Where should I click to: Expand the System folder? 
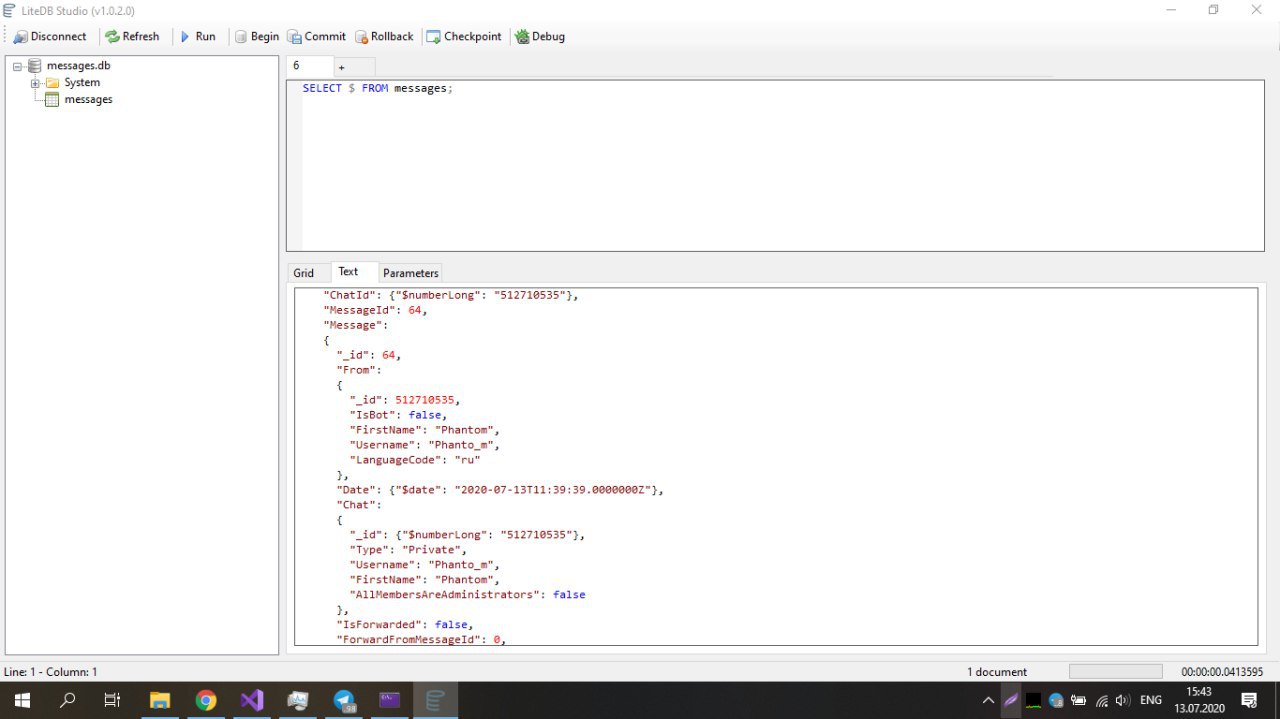point(35,83)
